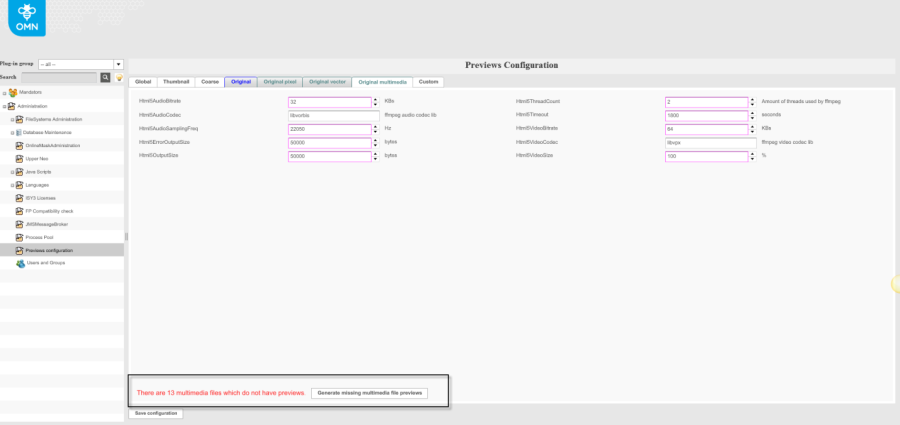Click the Html5VideoCodec libvpx field
Screen dimensions: 900x425
711,142
